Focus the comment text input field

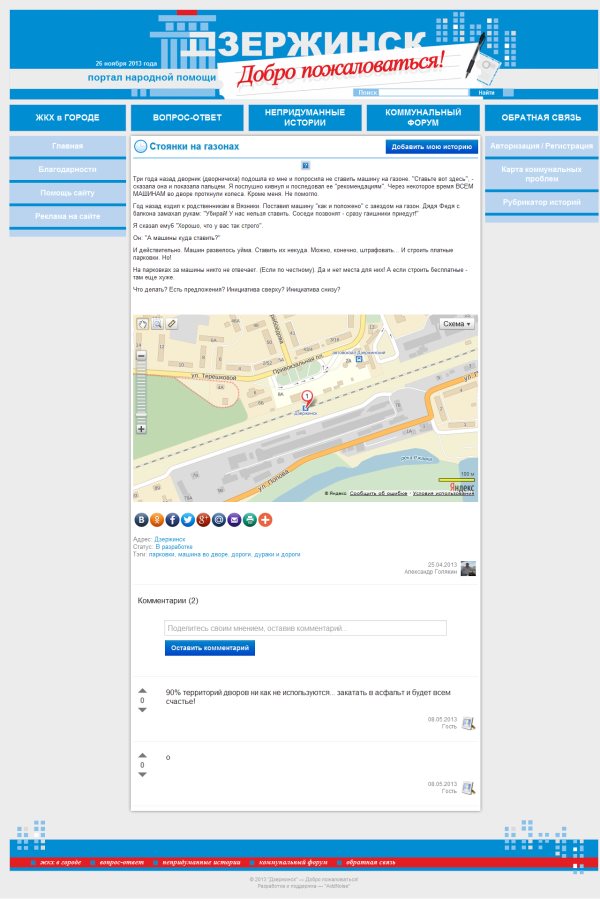click(x=305, y=628)
